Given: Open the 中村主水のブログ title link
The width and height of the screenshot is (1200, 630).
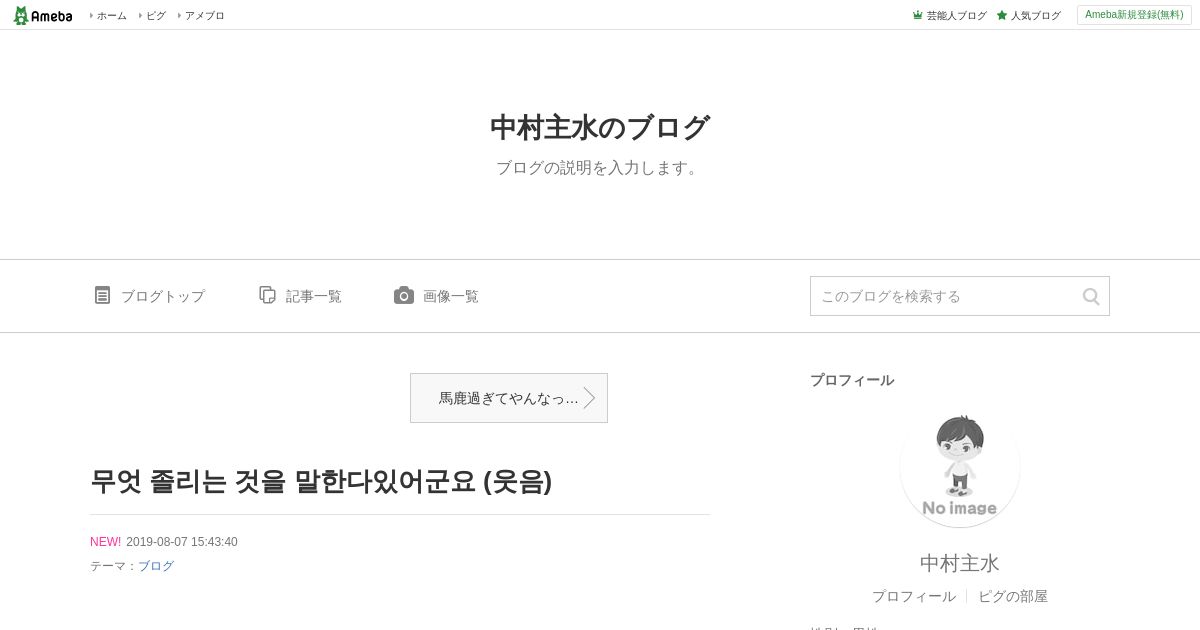Looking at the screenshot, I should point(600,128).
